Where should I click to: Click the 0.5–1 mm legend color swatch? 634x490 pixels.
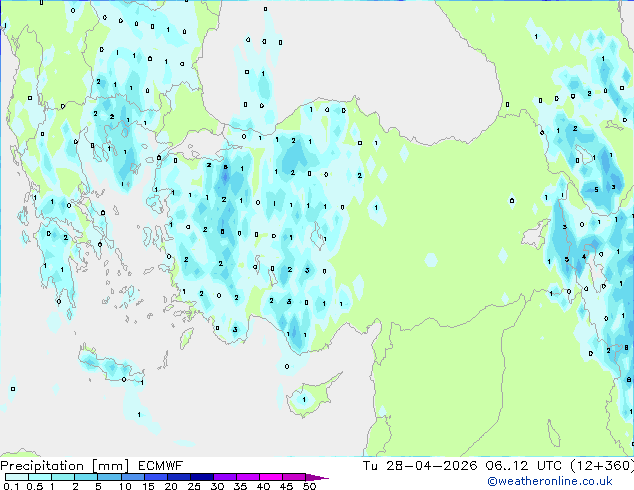40,477
